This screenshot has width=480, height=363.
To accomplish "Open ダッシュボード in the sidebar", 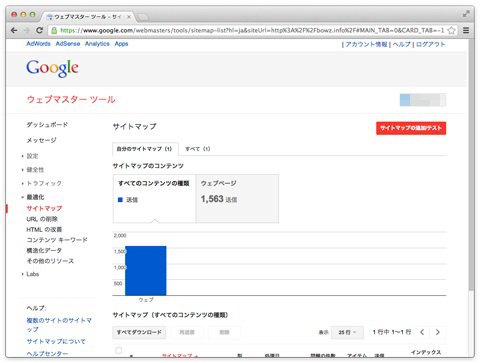I will 47,125.
